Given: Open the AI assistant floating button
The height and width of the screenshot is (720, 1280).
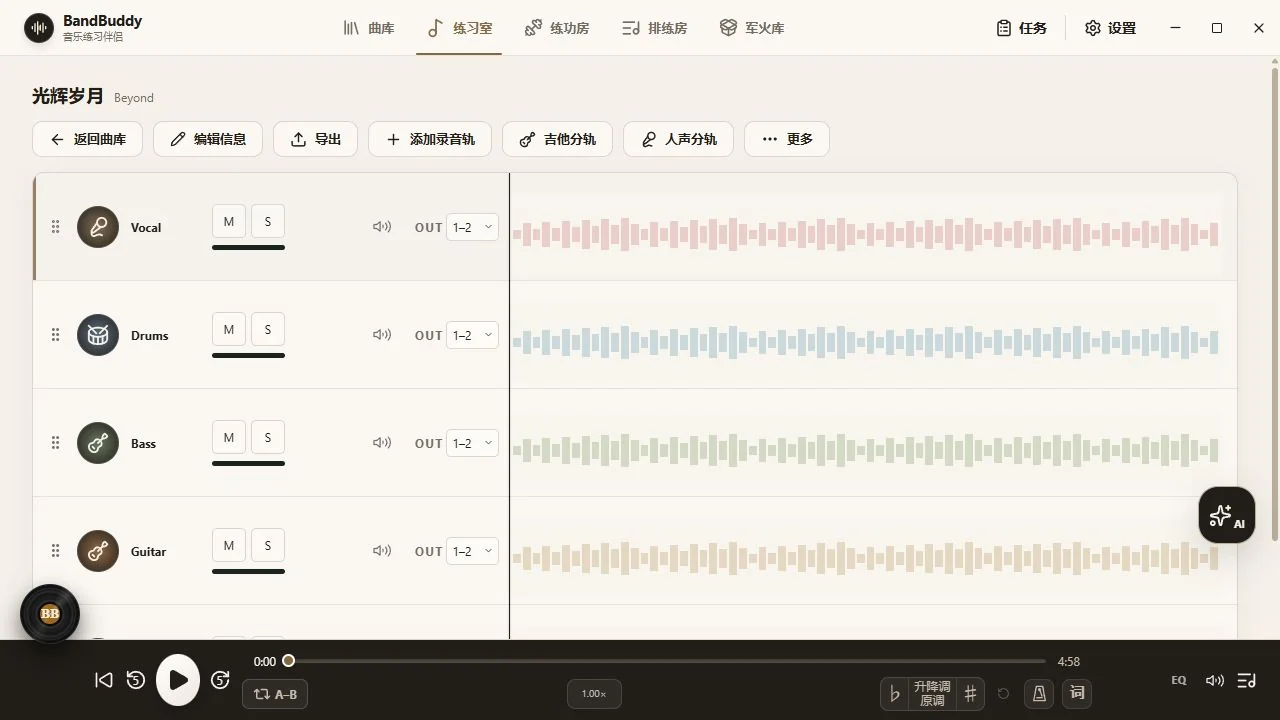Looking at the screenshot, I should pos(1227,515).
